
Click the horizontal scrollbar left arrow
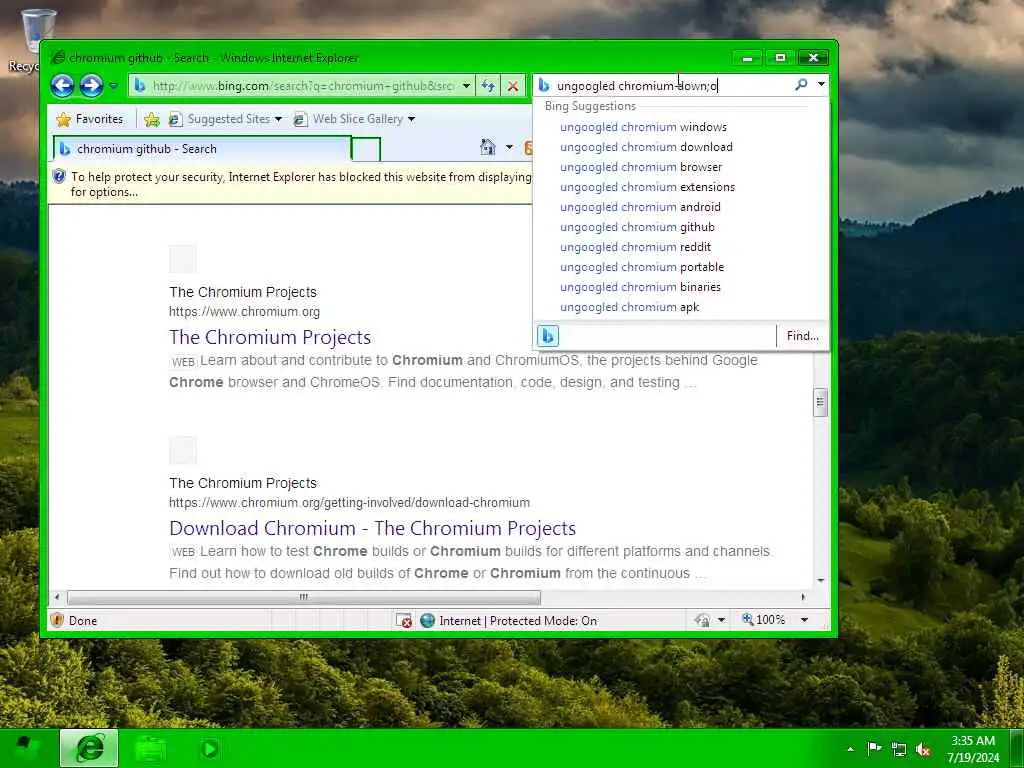click(57, 597)
